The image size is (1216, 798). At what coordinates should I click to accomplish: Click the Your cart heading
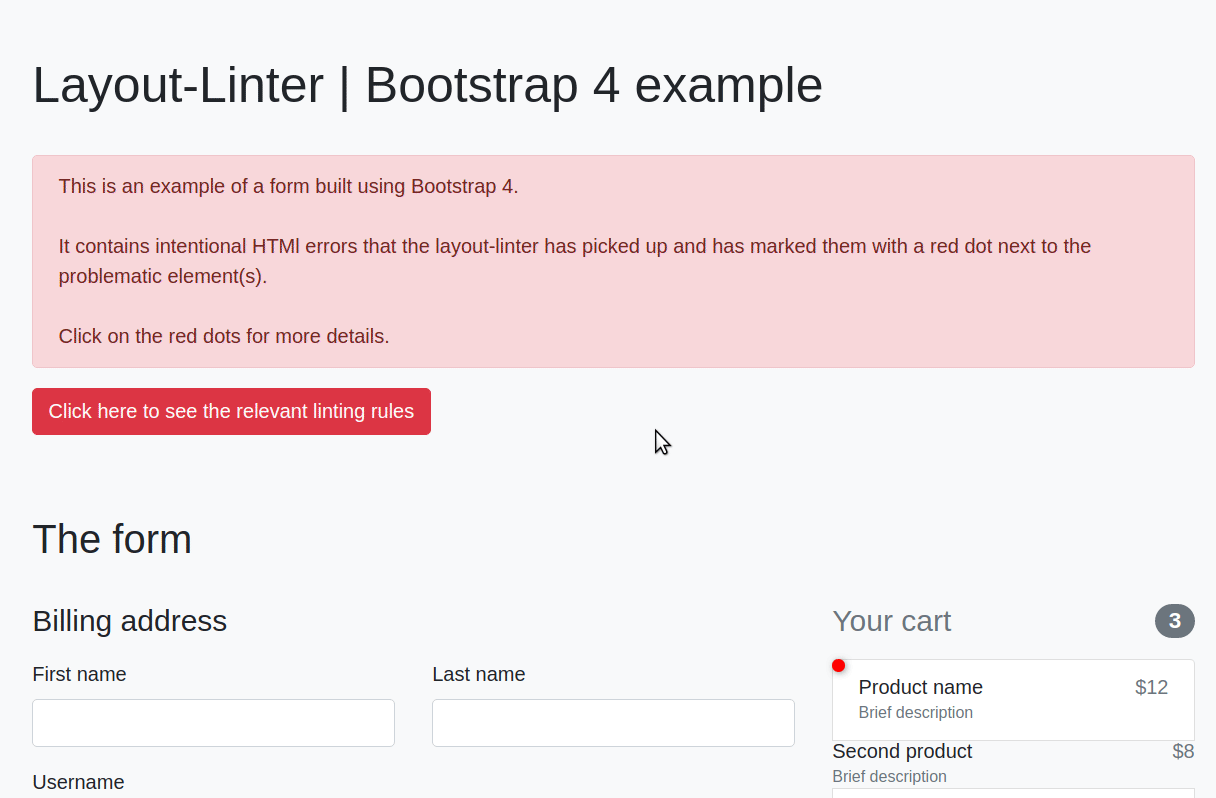[x=891, y=621]
